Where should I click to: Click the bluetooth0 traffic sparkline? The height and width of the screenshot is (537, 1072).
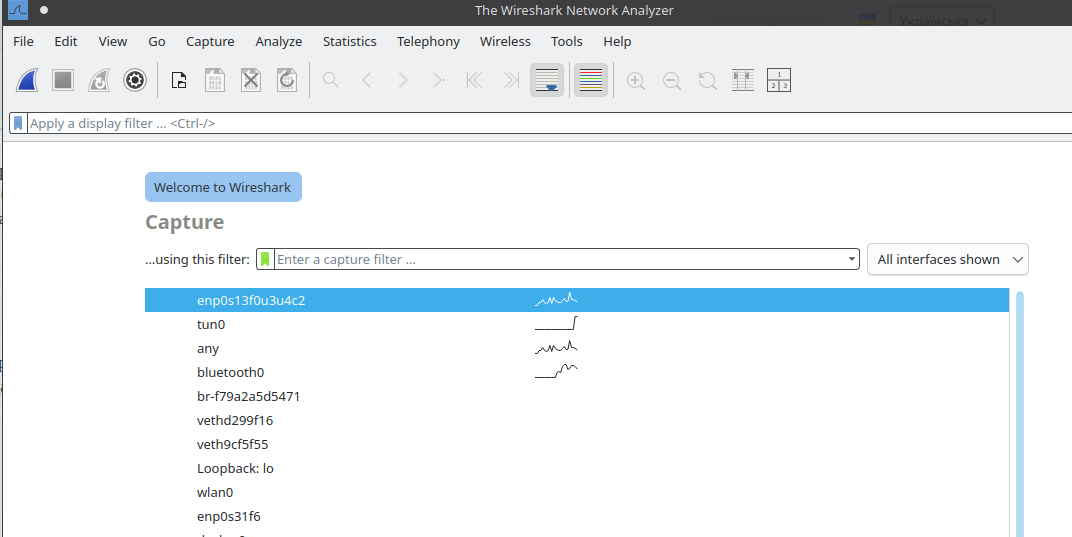tap(557, 371)
